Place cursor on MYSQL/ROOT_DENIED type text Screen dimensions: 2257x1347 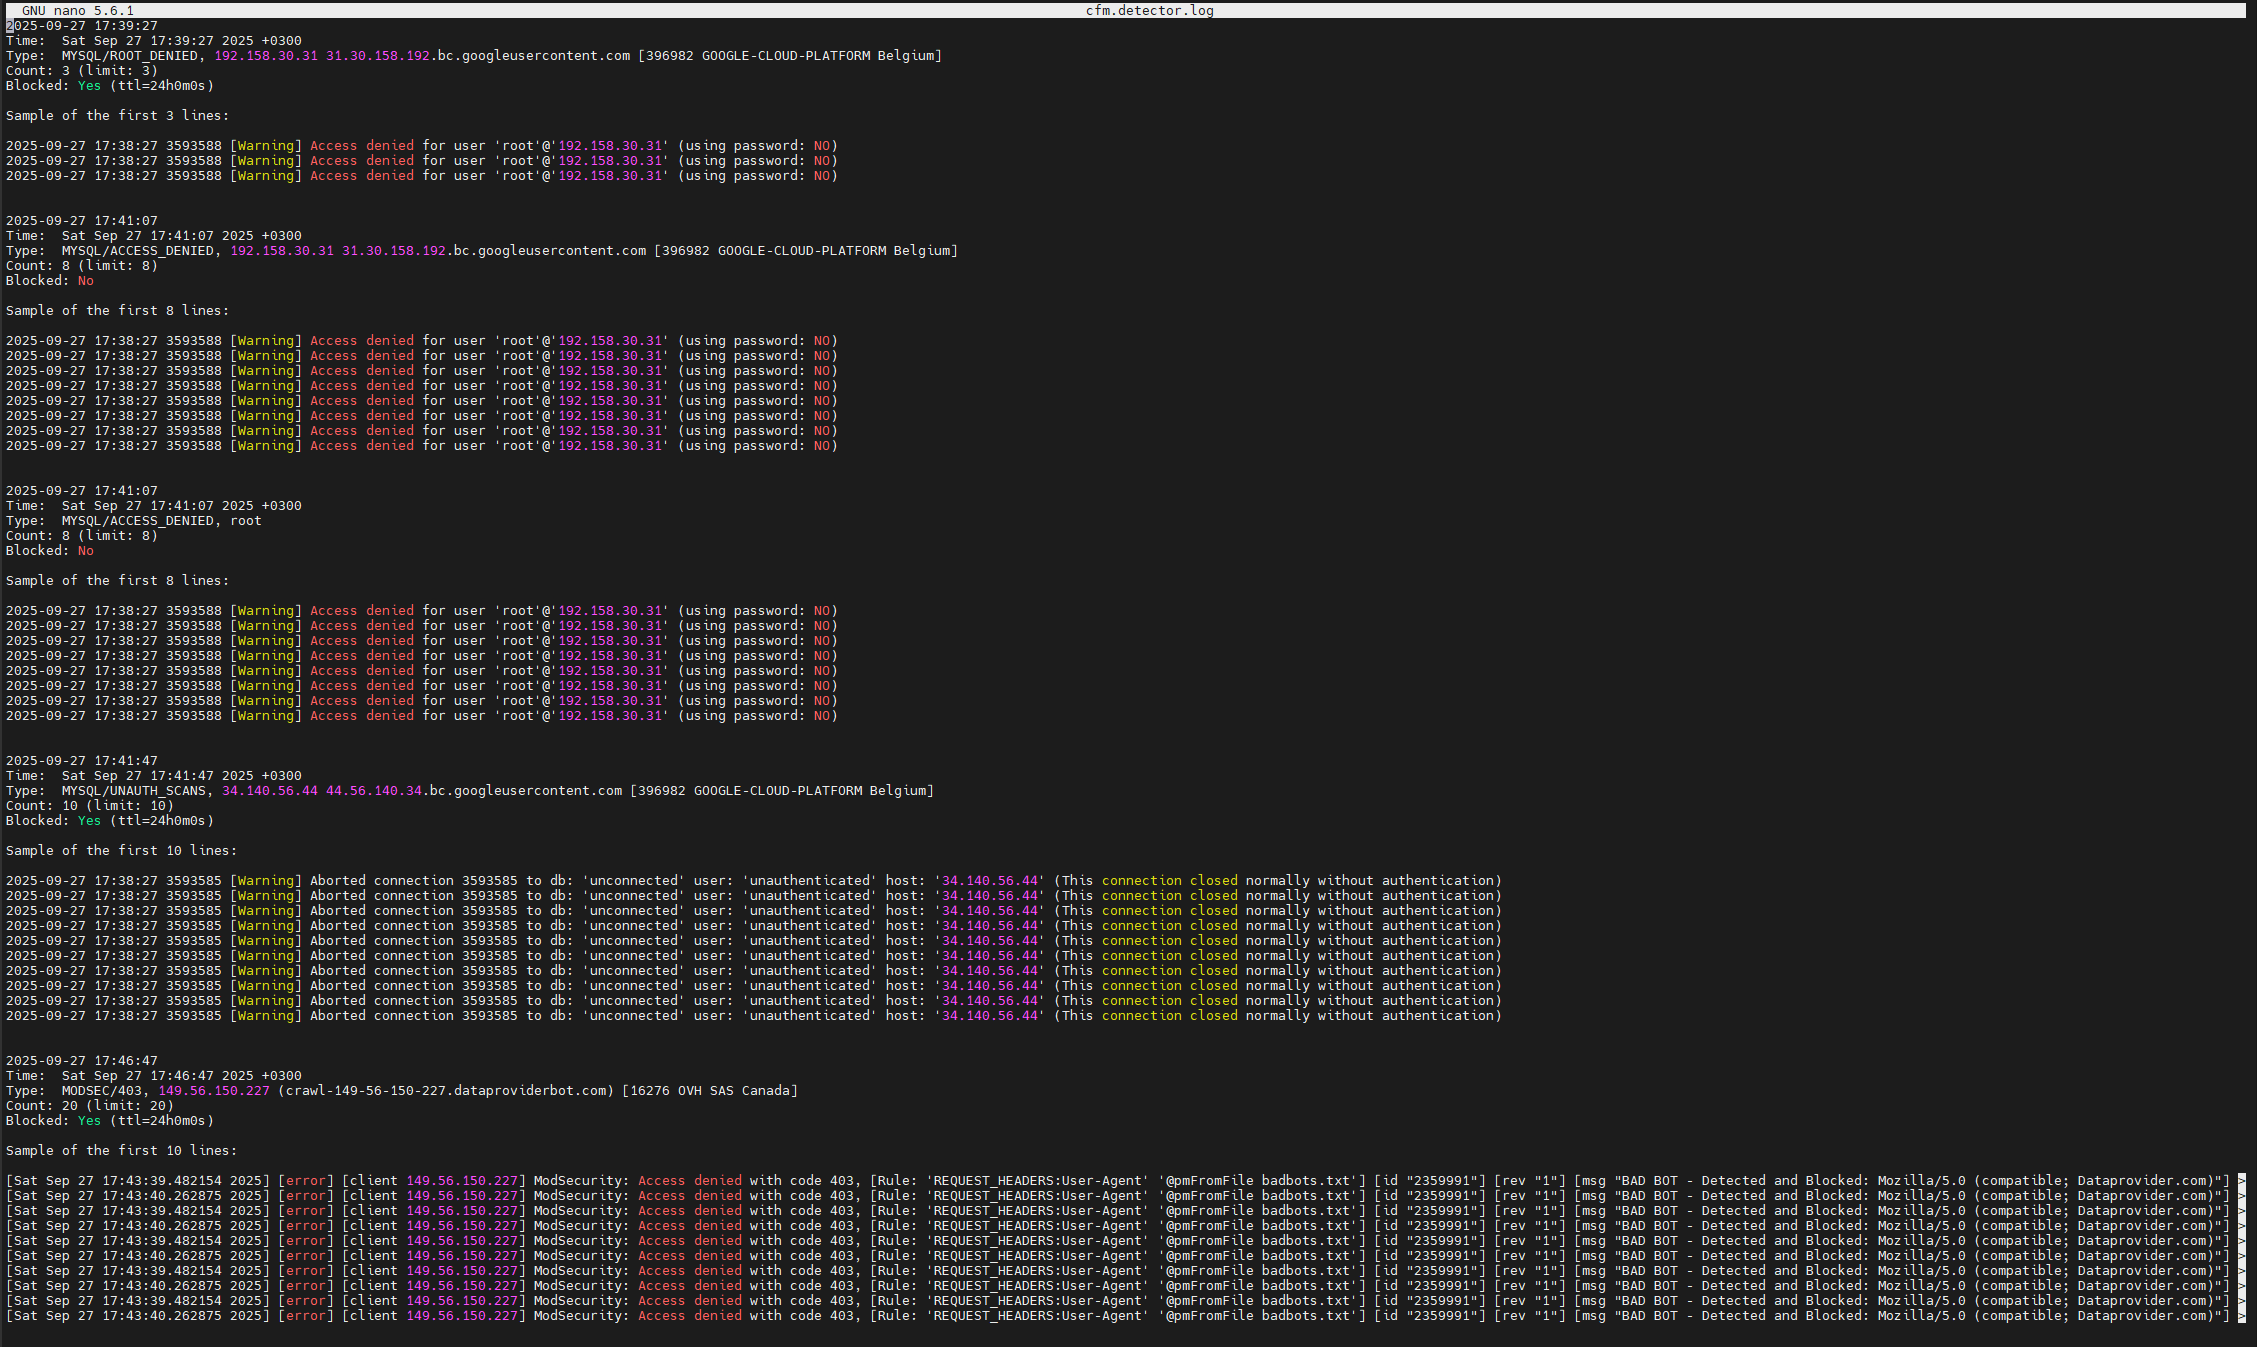pos(130,56)
